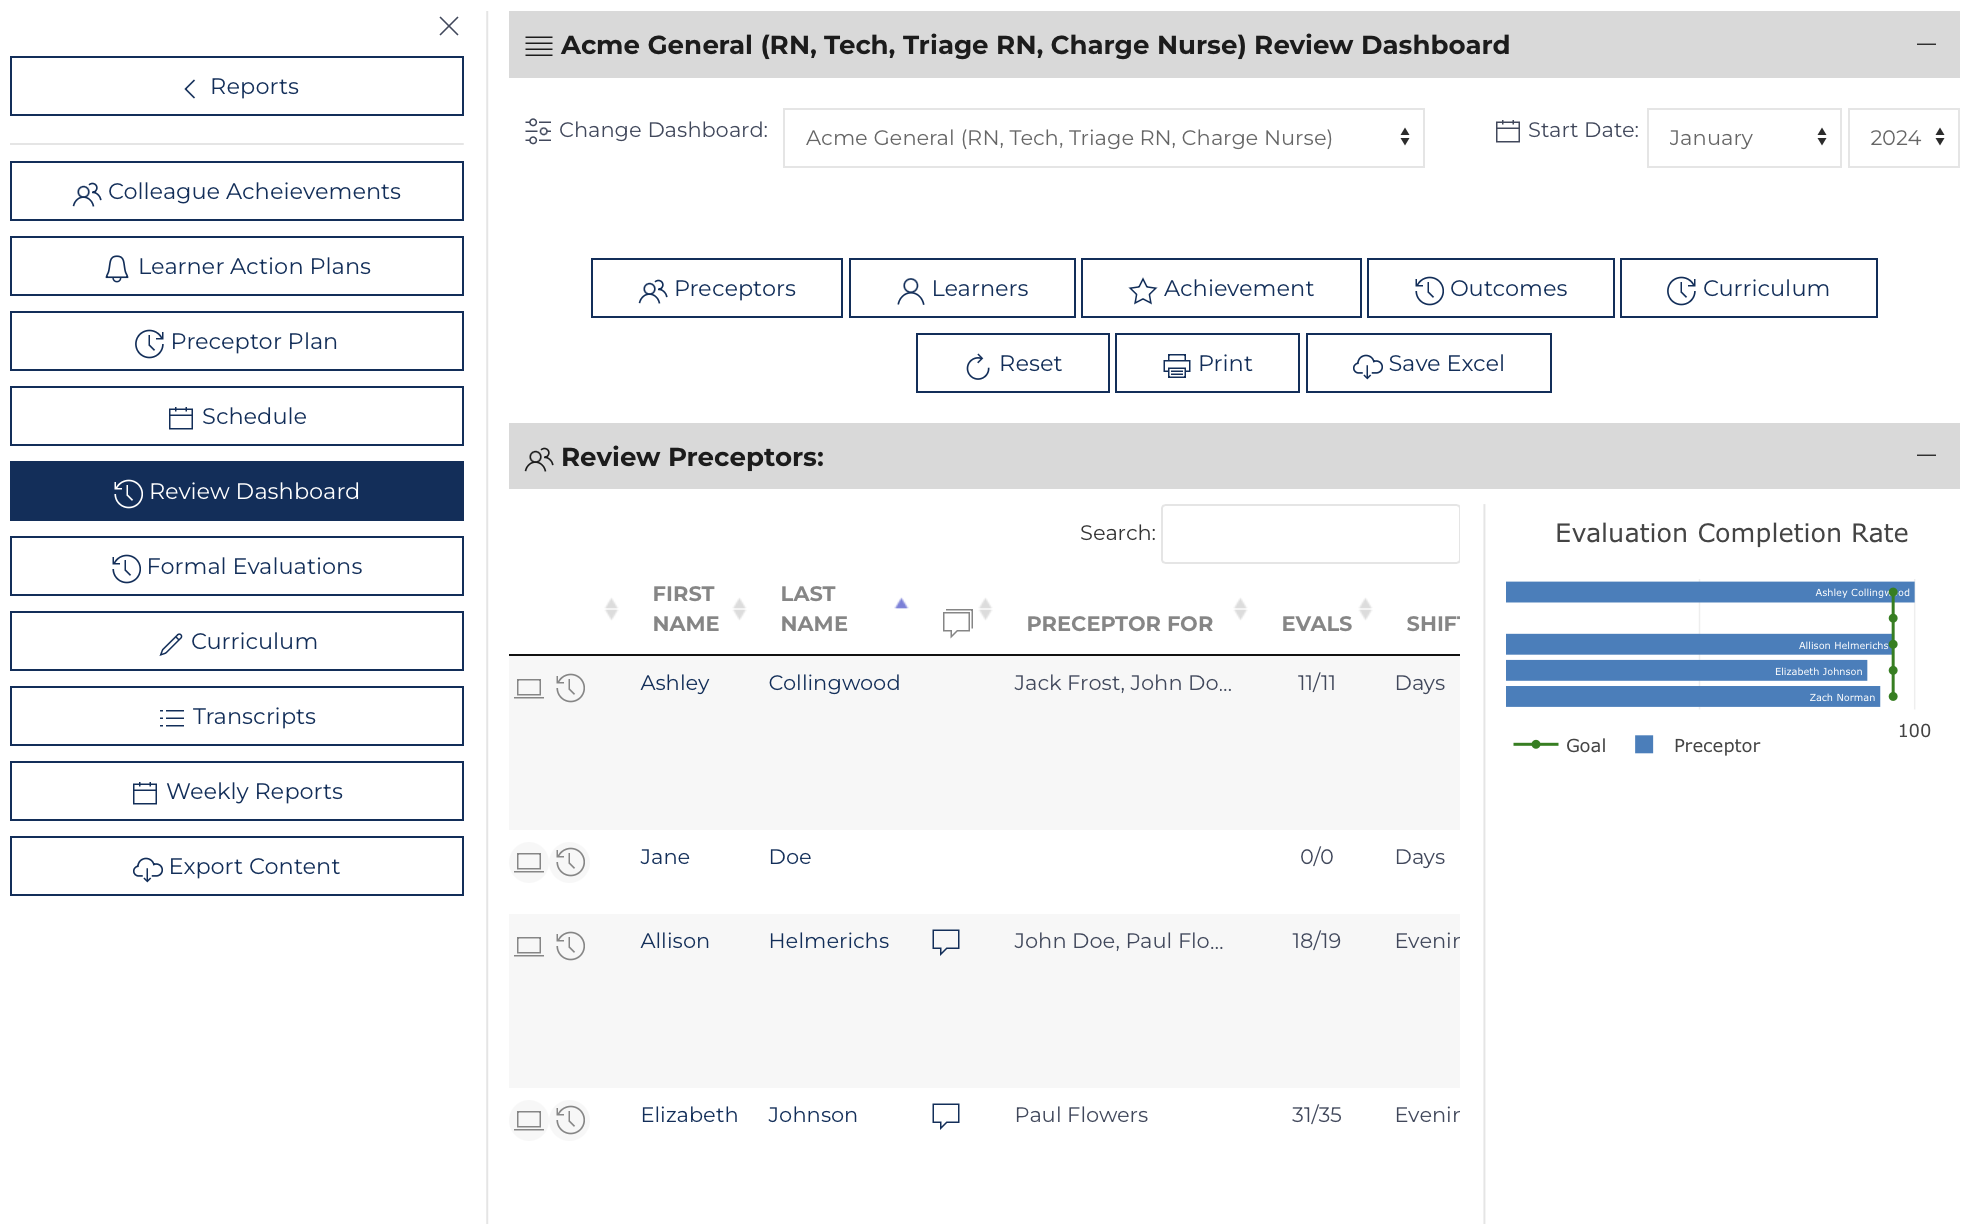Open the Change Dashboard dropdown

[x=1103, y=138]
